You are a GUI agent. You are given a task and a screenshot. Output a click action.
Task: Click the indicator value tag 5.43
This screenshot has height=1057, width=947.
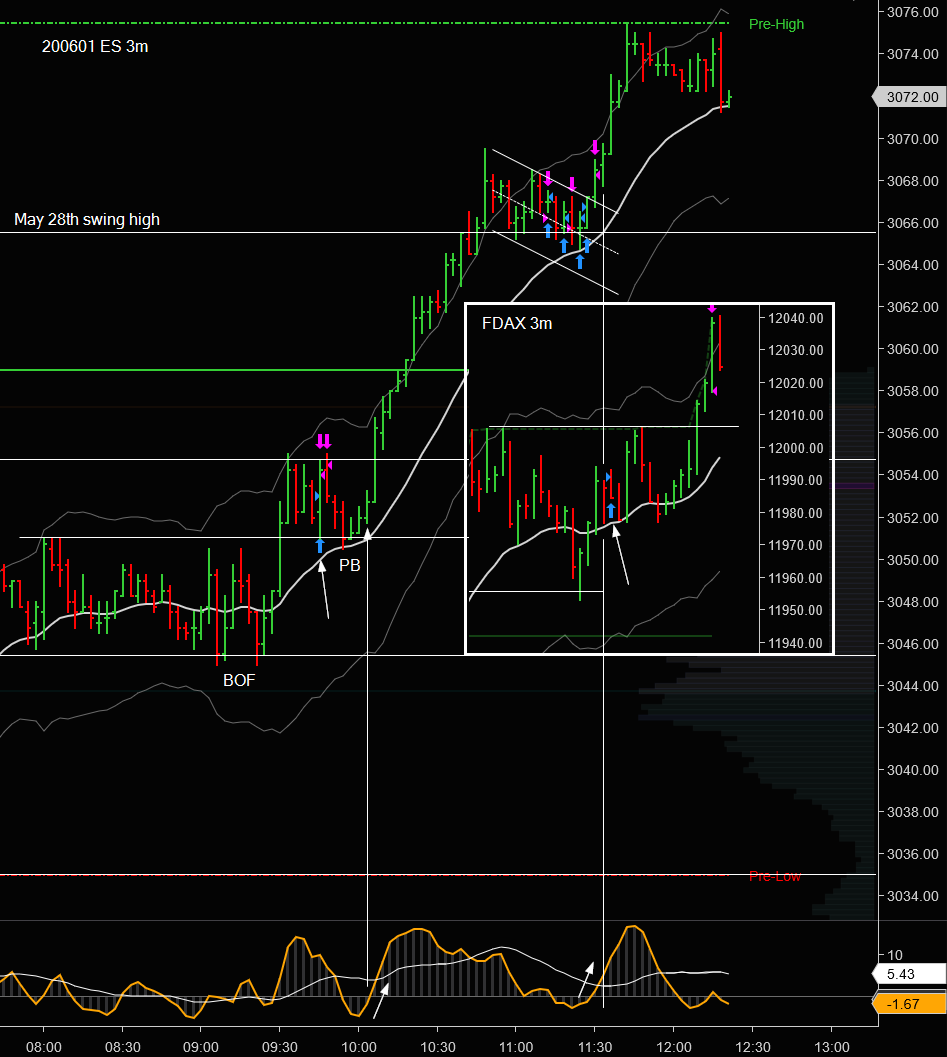(909, 974)
